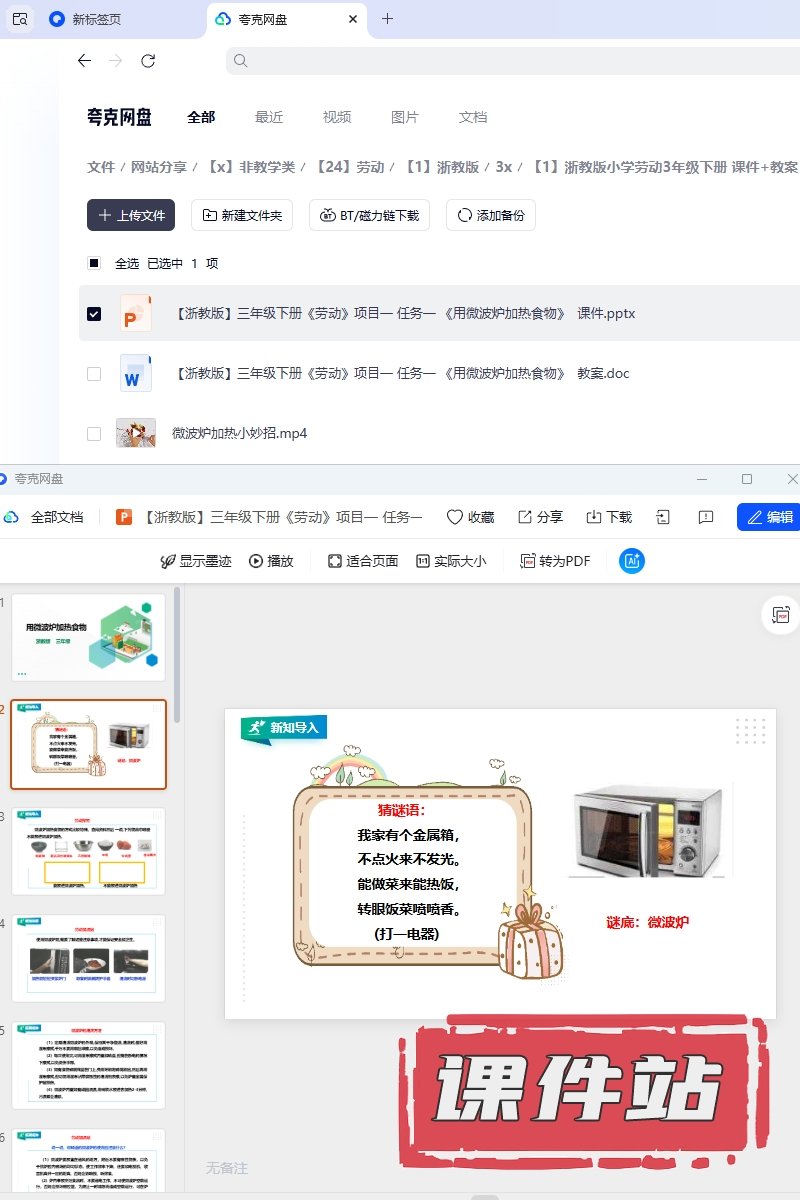This screenshot has height=1200, width=800.
Task: Uncheck the selected 课件.pptx file checkbox
Action: [94, 314]
